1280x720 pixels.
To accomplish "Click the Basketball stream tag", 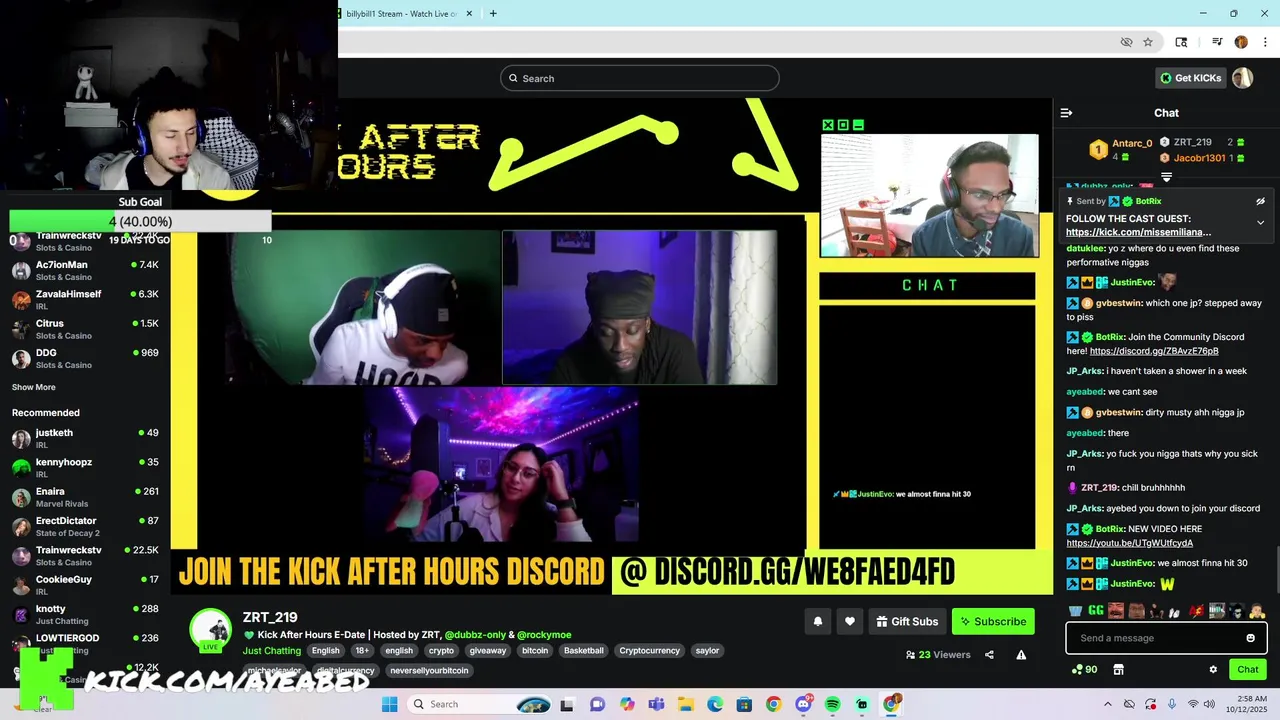I will tap(584, 650).
